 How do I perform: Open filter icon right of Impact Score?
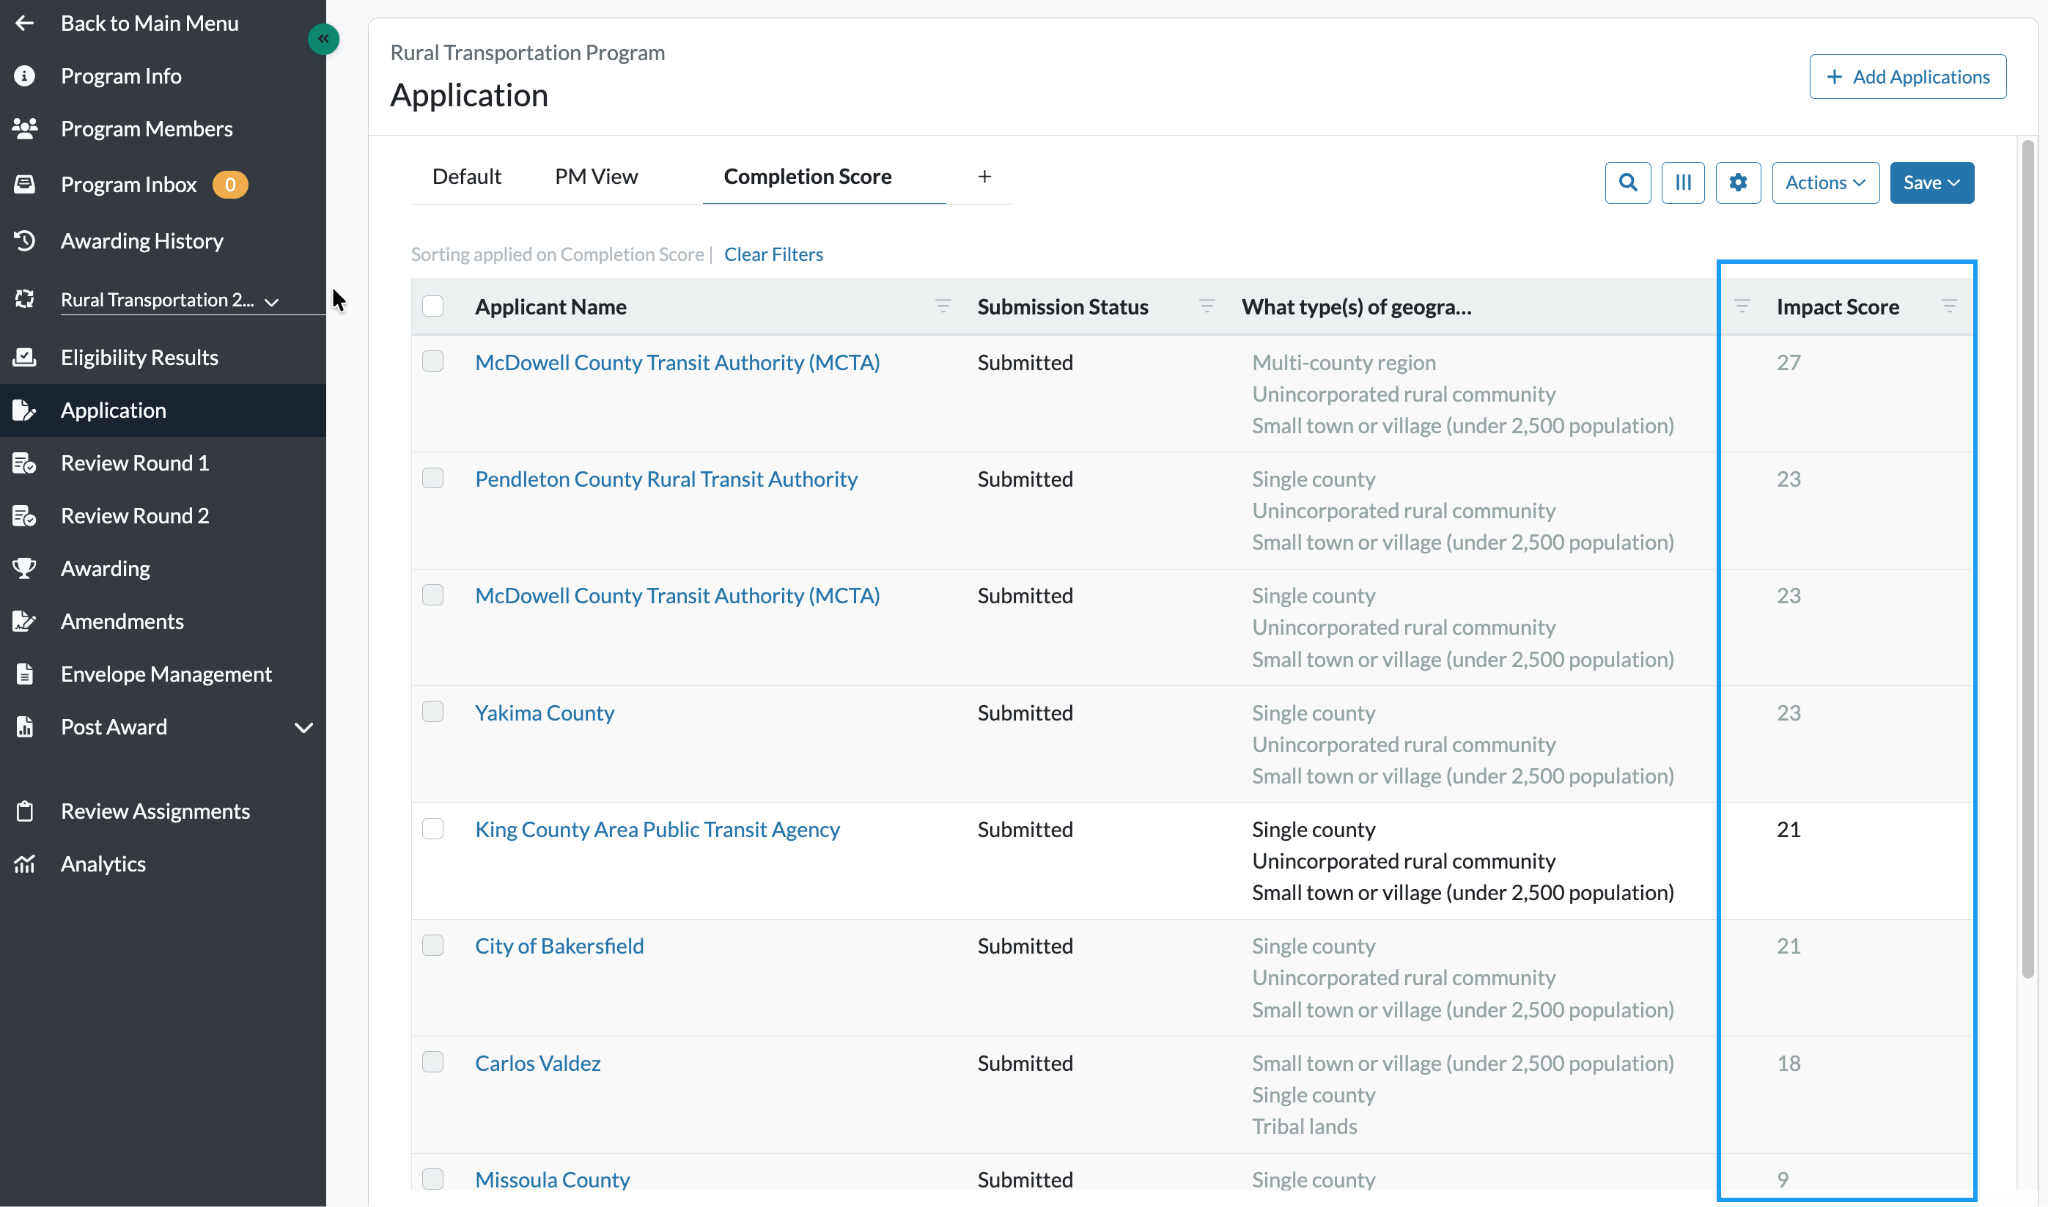[1949, 306]
